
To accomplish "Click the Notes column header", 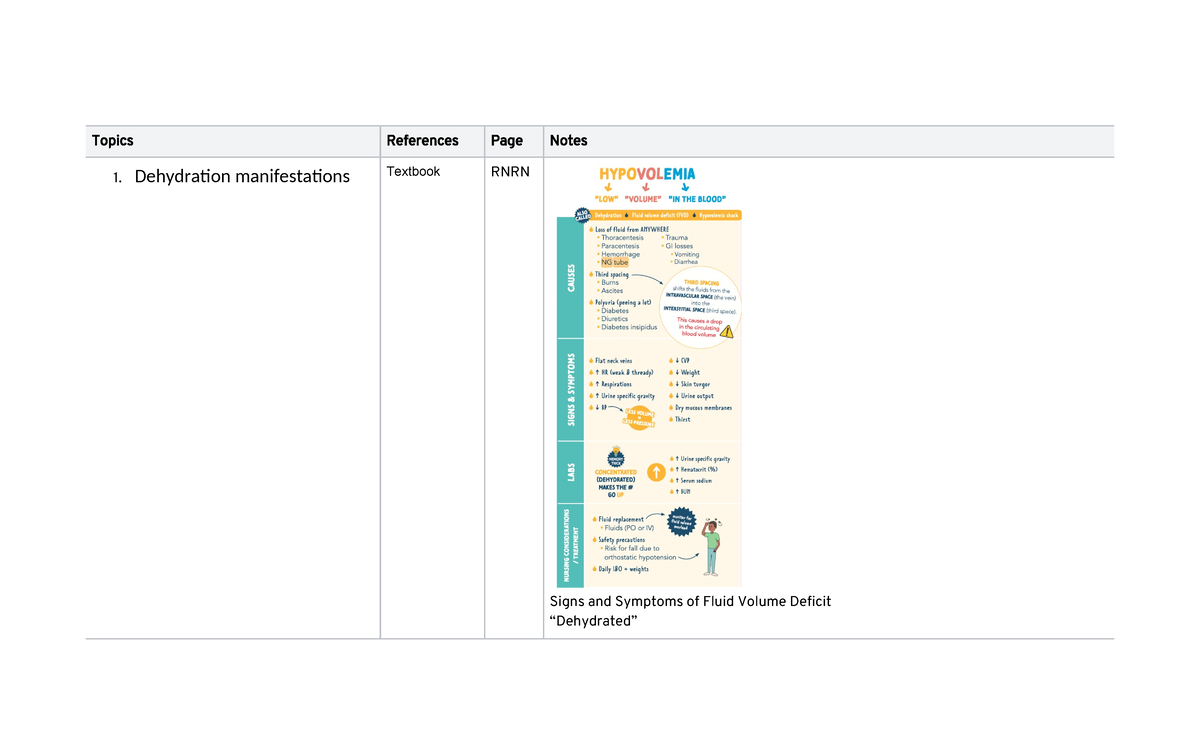I will point(568,141).
